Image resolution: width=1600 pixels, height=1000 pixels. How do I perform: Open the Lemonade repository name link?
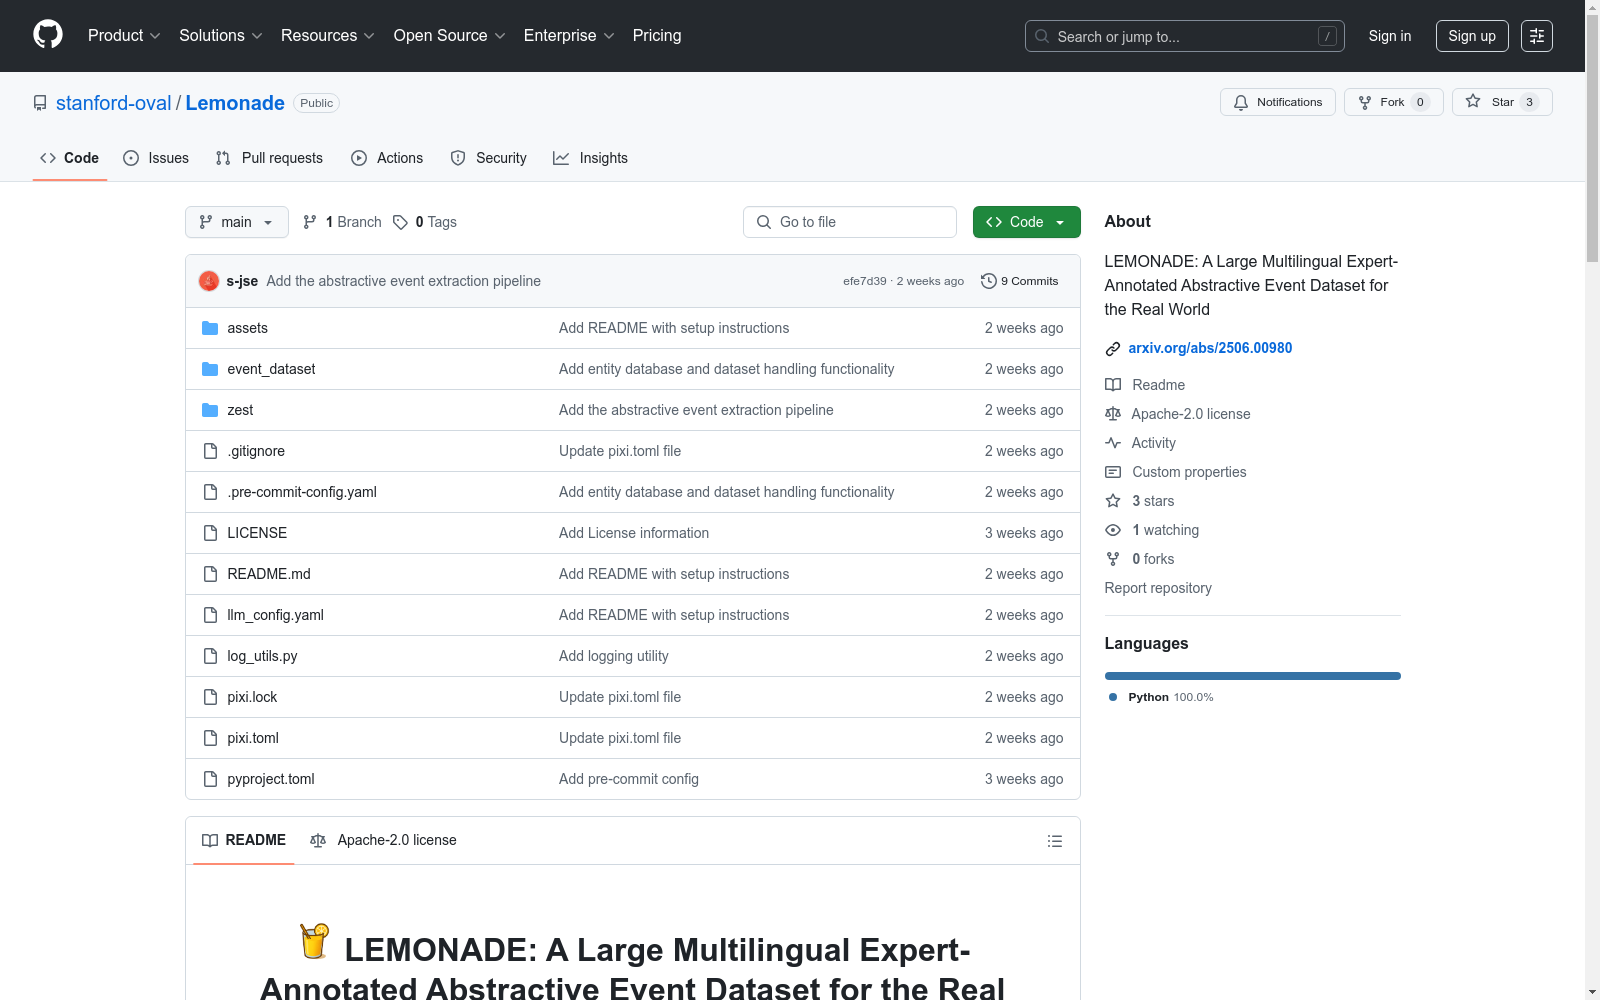(x=235, y=103)
